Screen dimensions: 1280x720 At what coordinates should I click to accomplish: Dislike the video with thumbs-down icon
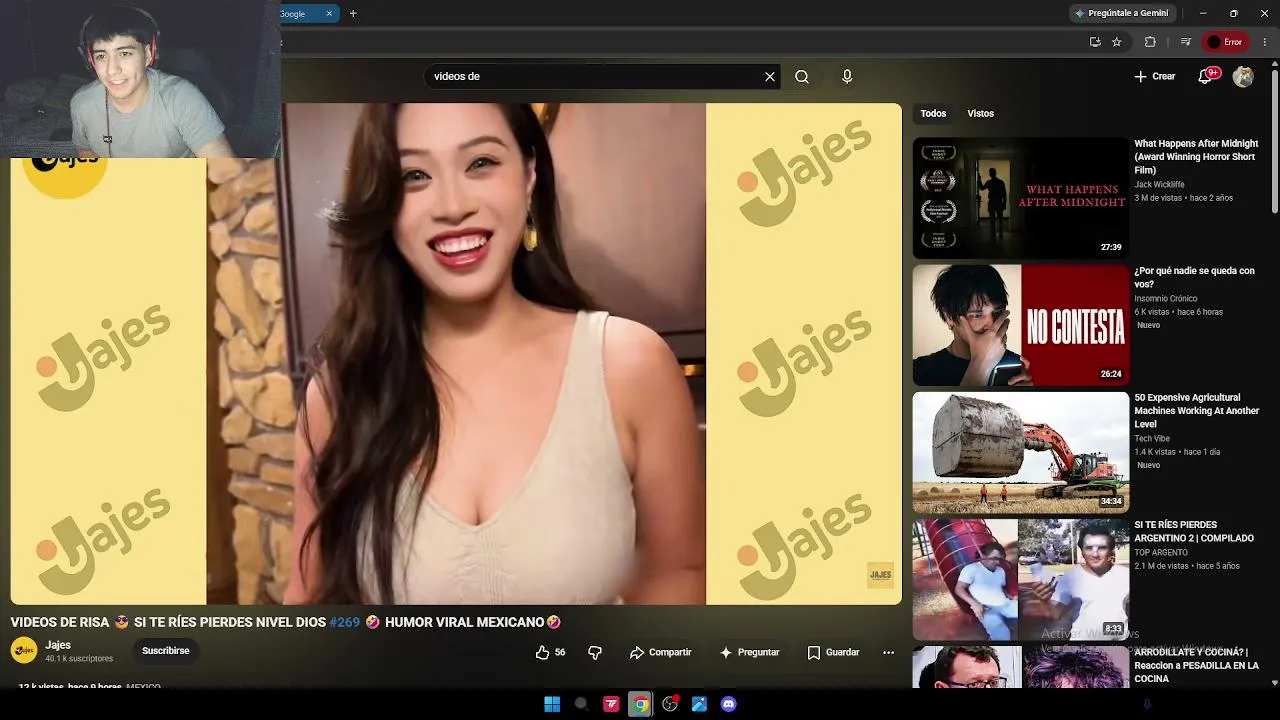tap(595, 653)
